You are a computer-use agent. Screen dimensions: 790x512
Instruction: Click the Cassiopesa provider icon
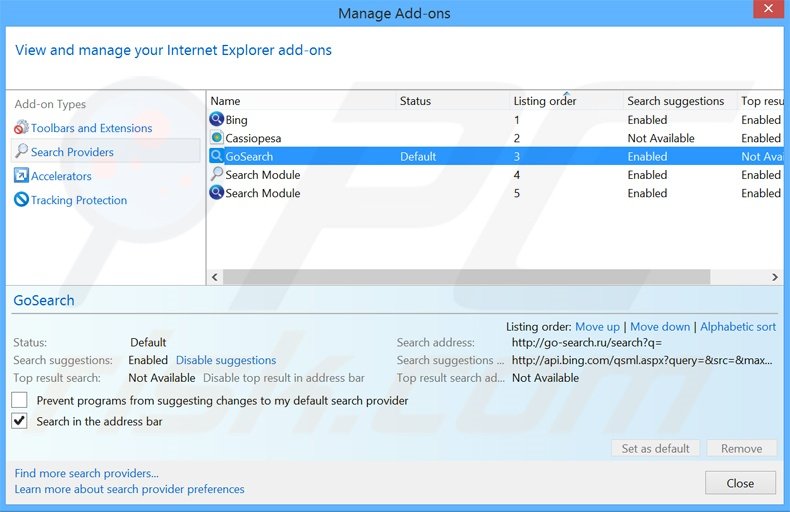[217, 138]
